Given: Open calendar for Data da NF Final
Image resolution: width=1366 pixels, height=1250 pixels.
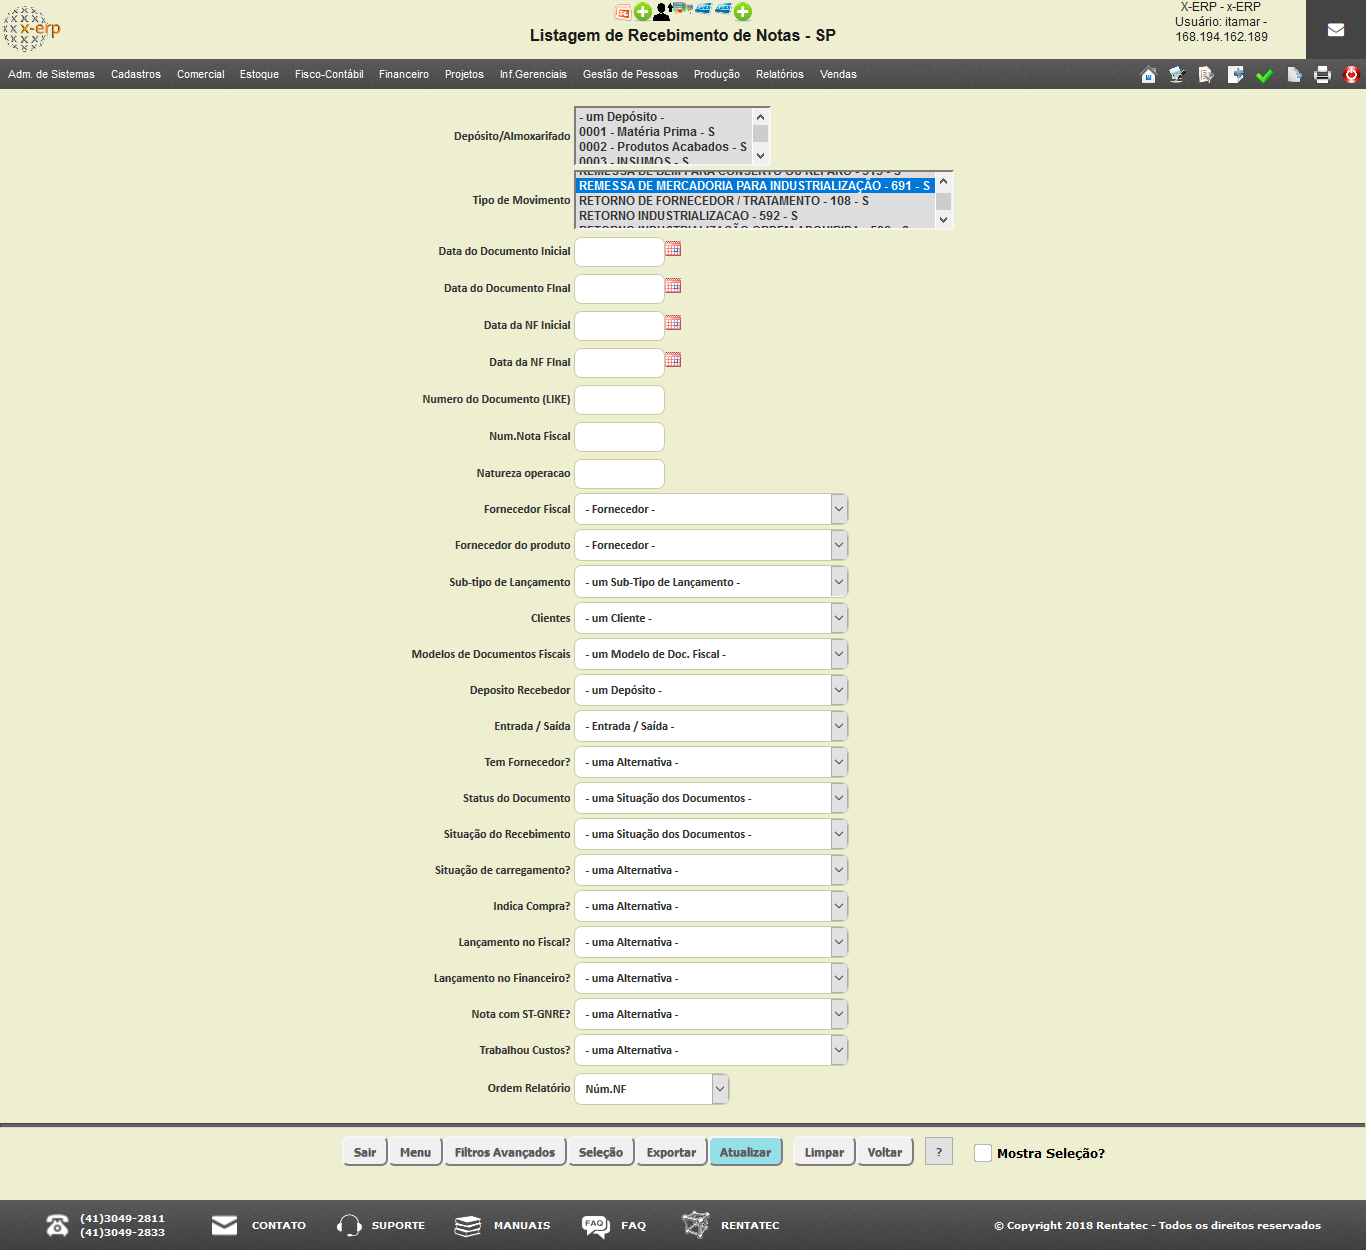Looking at the screenshot, I should point(673,360).
